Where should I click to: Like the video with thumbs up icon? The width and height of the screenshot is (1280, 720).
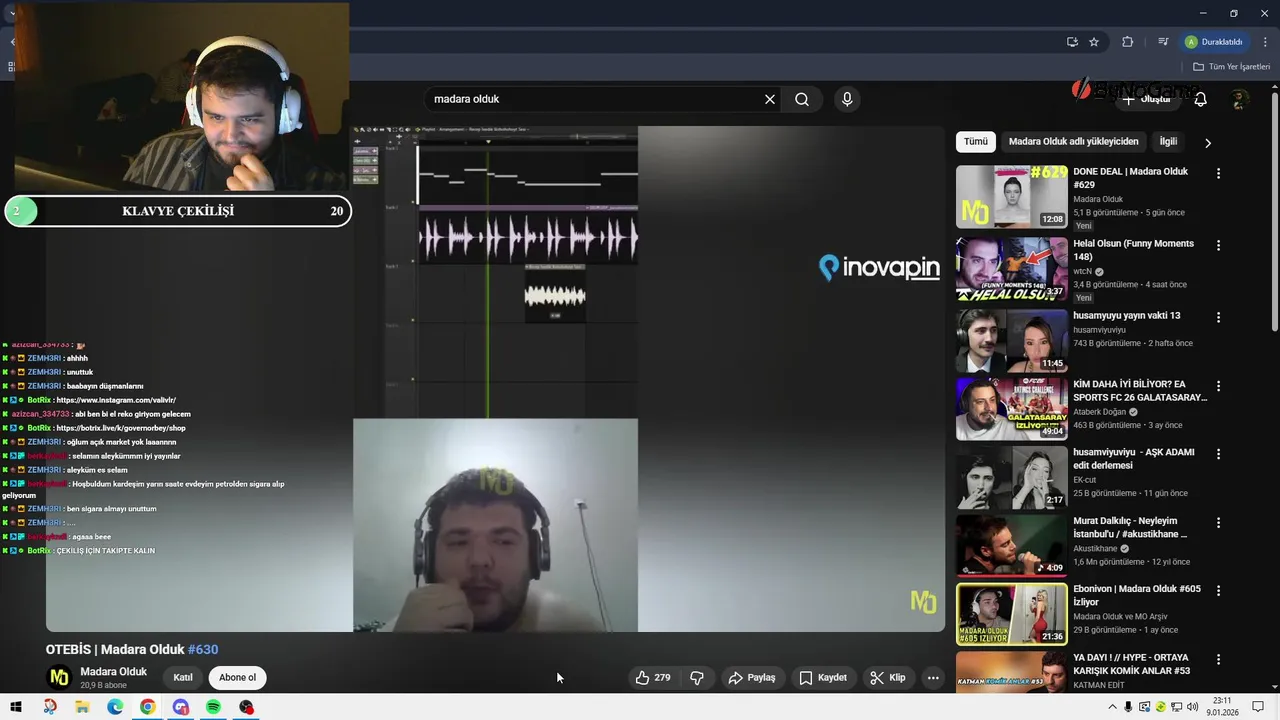pyautogui.click(x=652, y=678)
